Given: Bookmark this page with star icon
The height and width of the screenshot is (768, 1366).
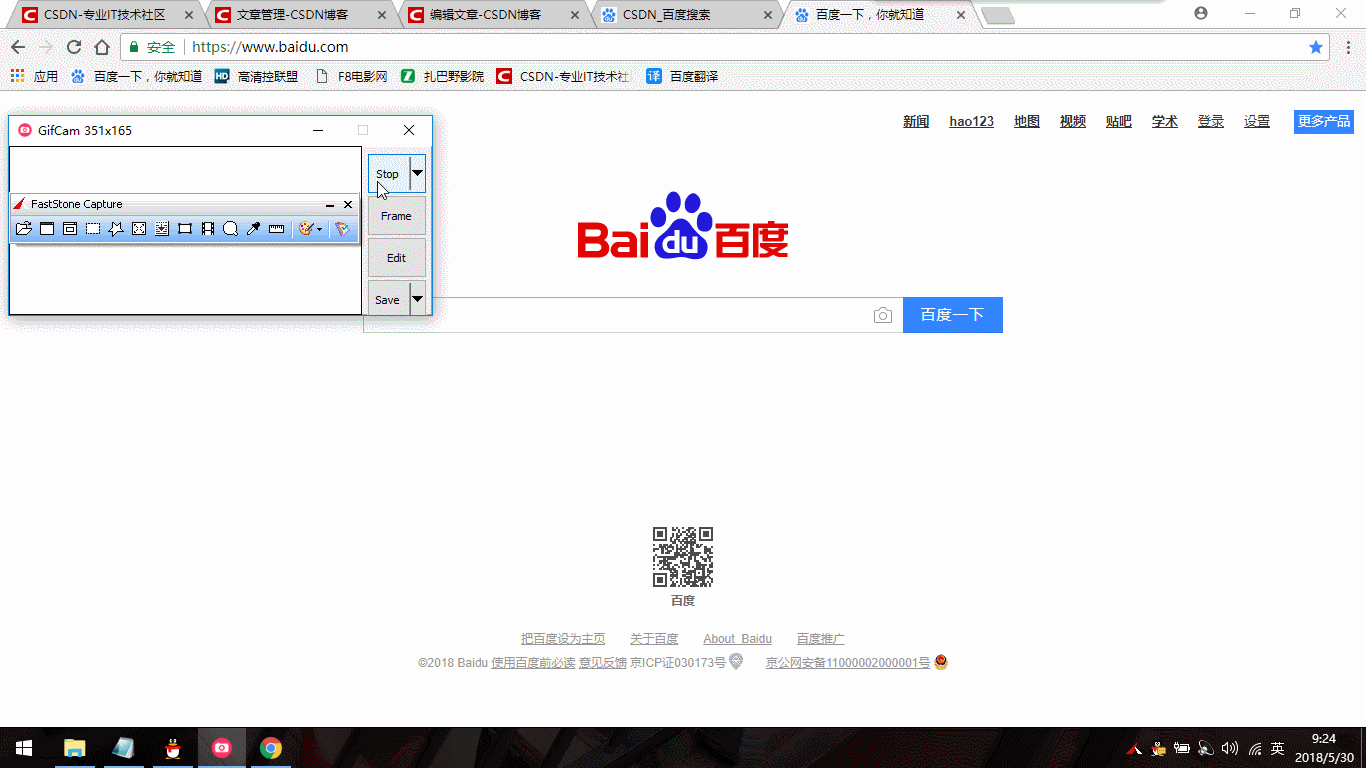Looking at the screenshot, I should pos(1316,47).
